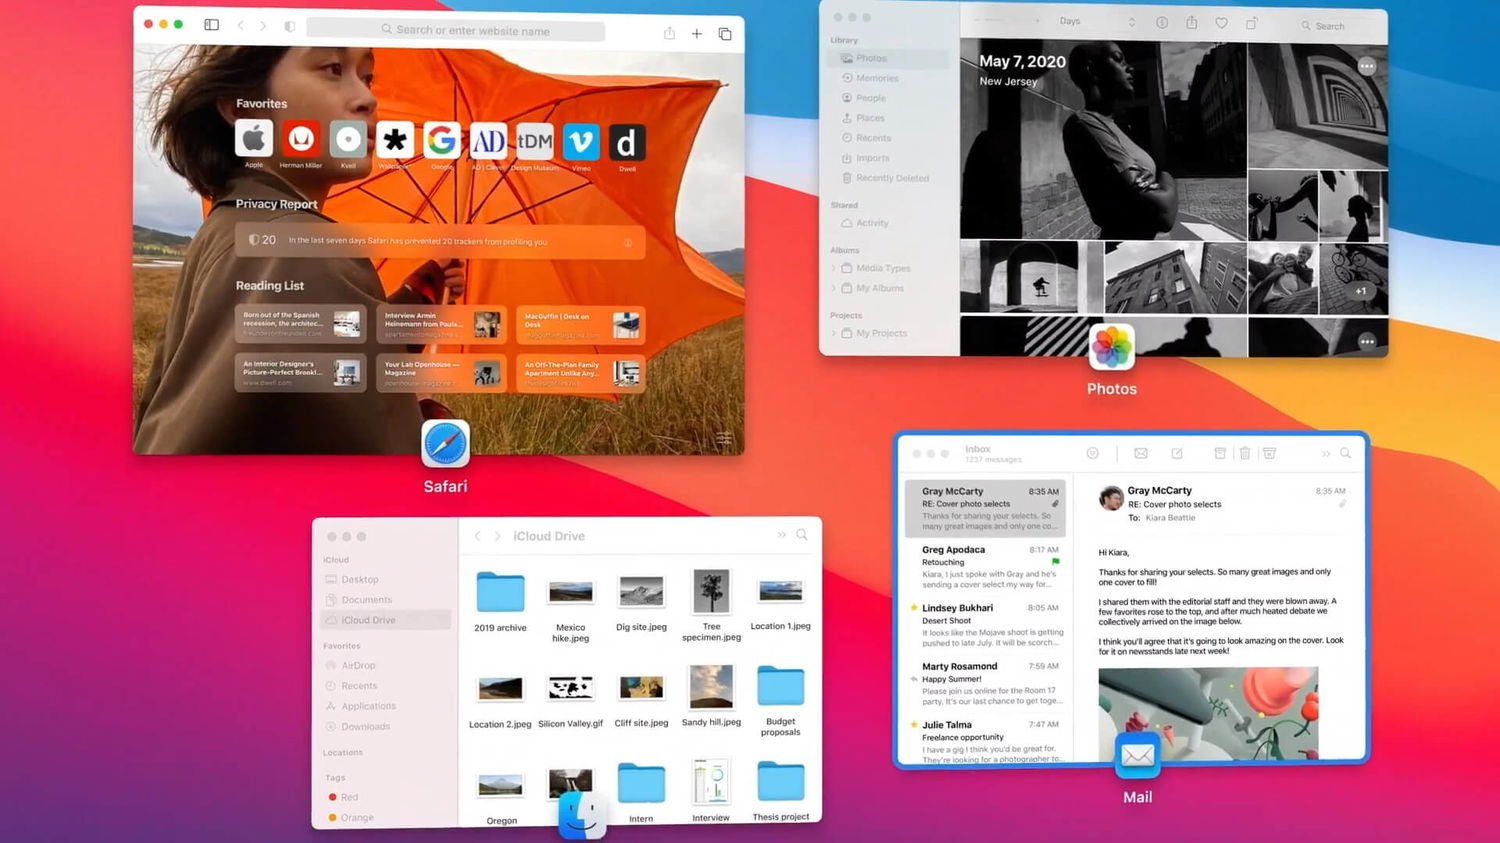Click the Rotate icon in the Photos toolbar
1500x843 pixels.
[1251, 23]
